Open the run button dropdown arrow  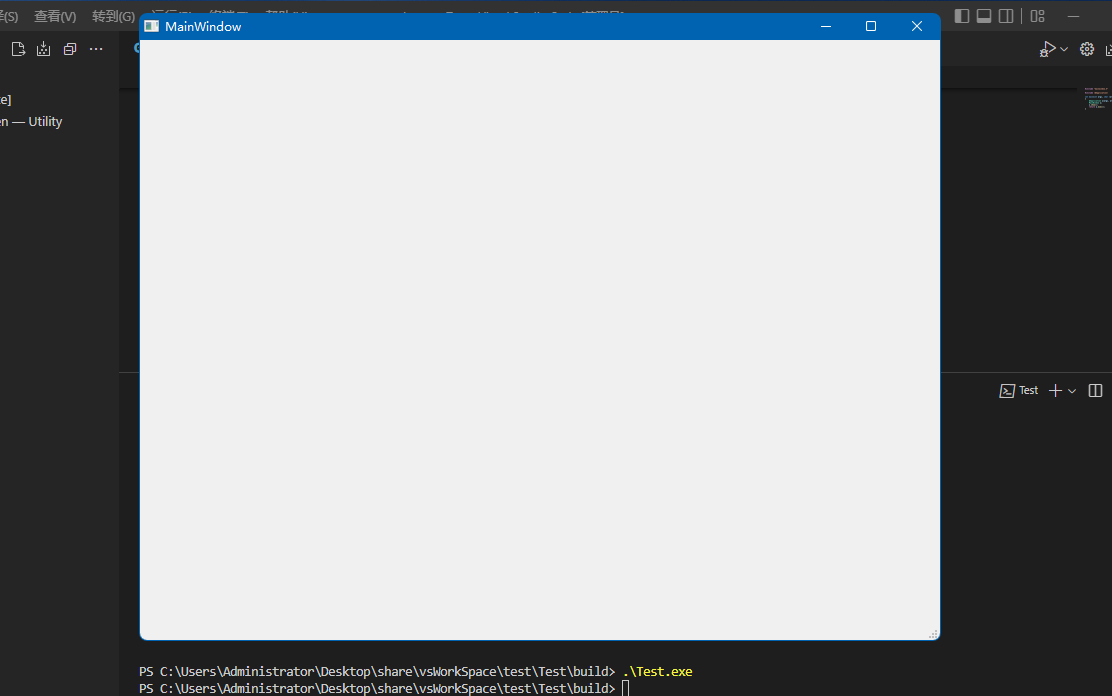pyautogui.click(x=1062, y=48)
